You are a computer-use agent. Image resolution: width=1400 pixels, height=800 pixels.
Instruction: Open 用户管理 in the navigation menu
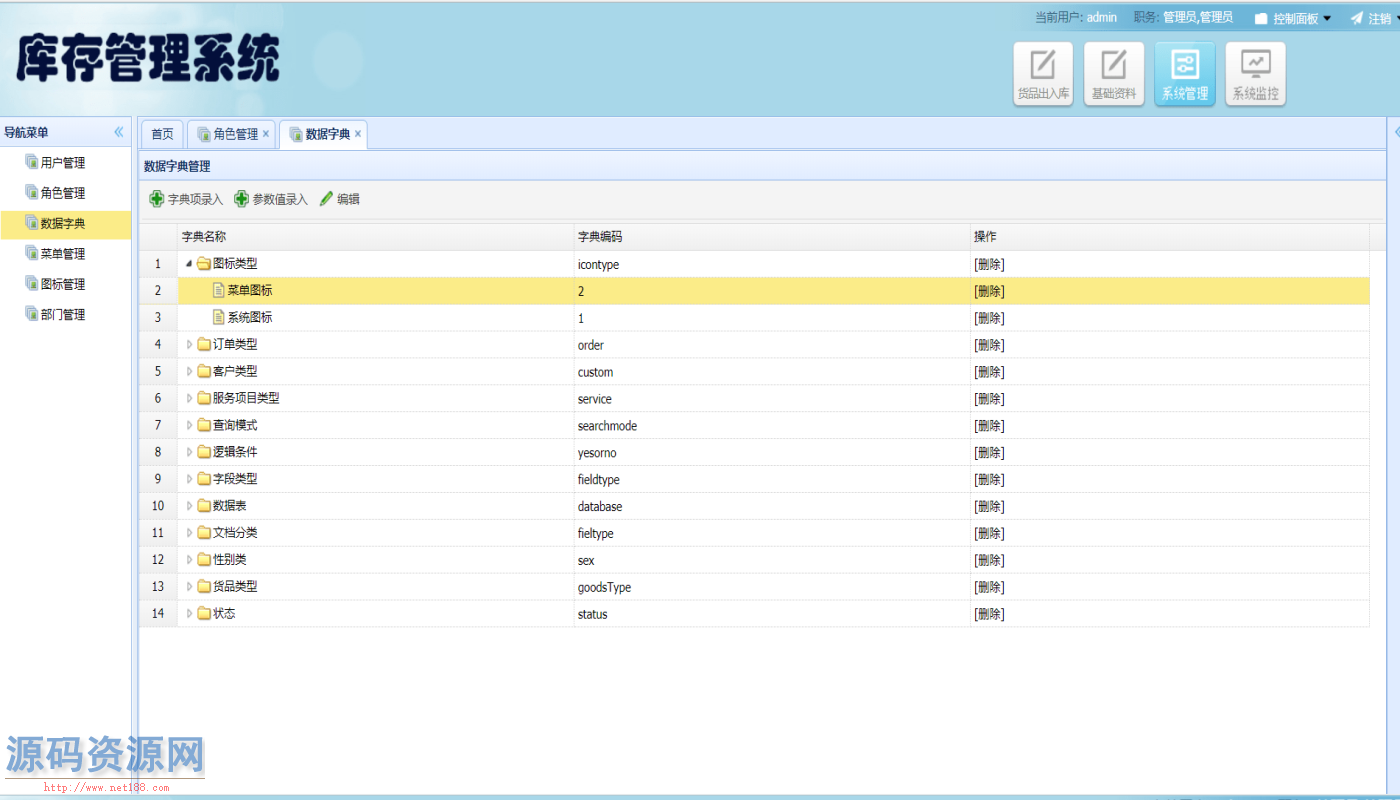[66, 163]
